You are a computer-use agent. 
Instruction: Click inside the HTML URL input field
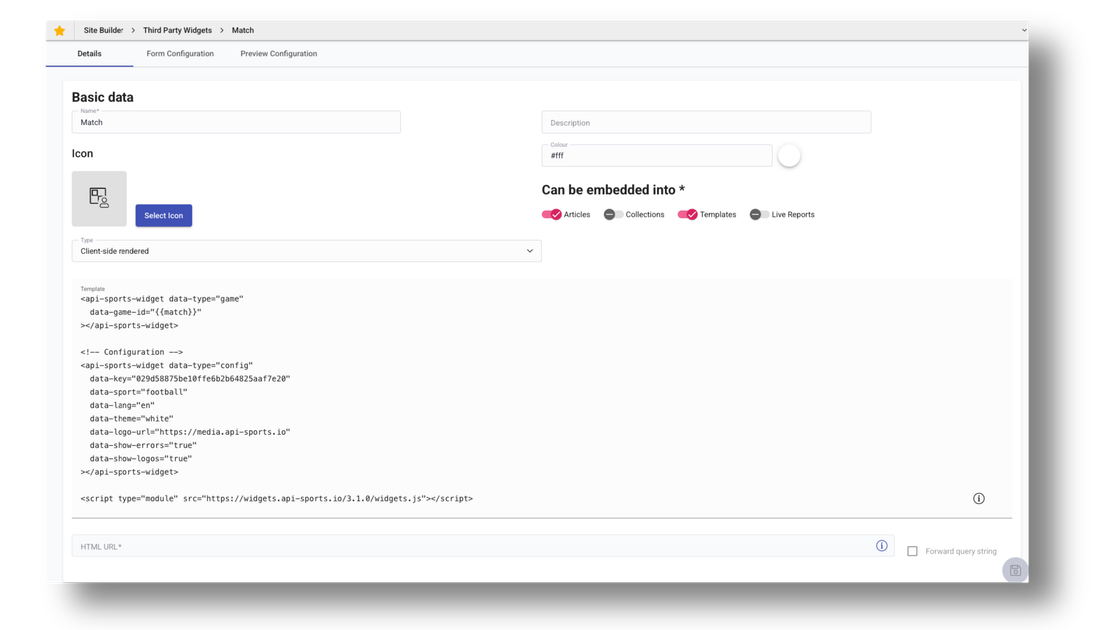point(400,545)
